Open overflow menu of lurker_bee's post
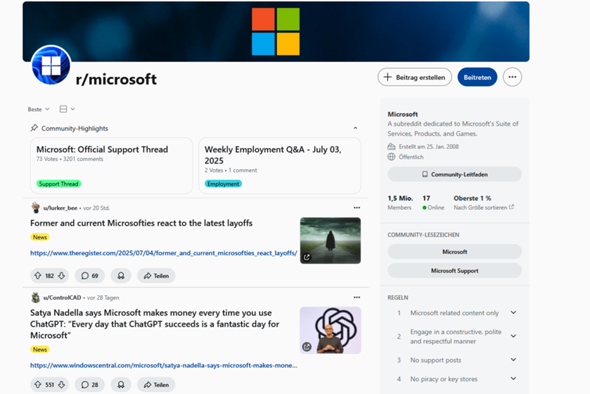The width and height of the screenshot is (590, 394). point(357,208)
